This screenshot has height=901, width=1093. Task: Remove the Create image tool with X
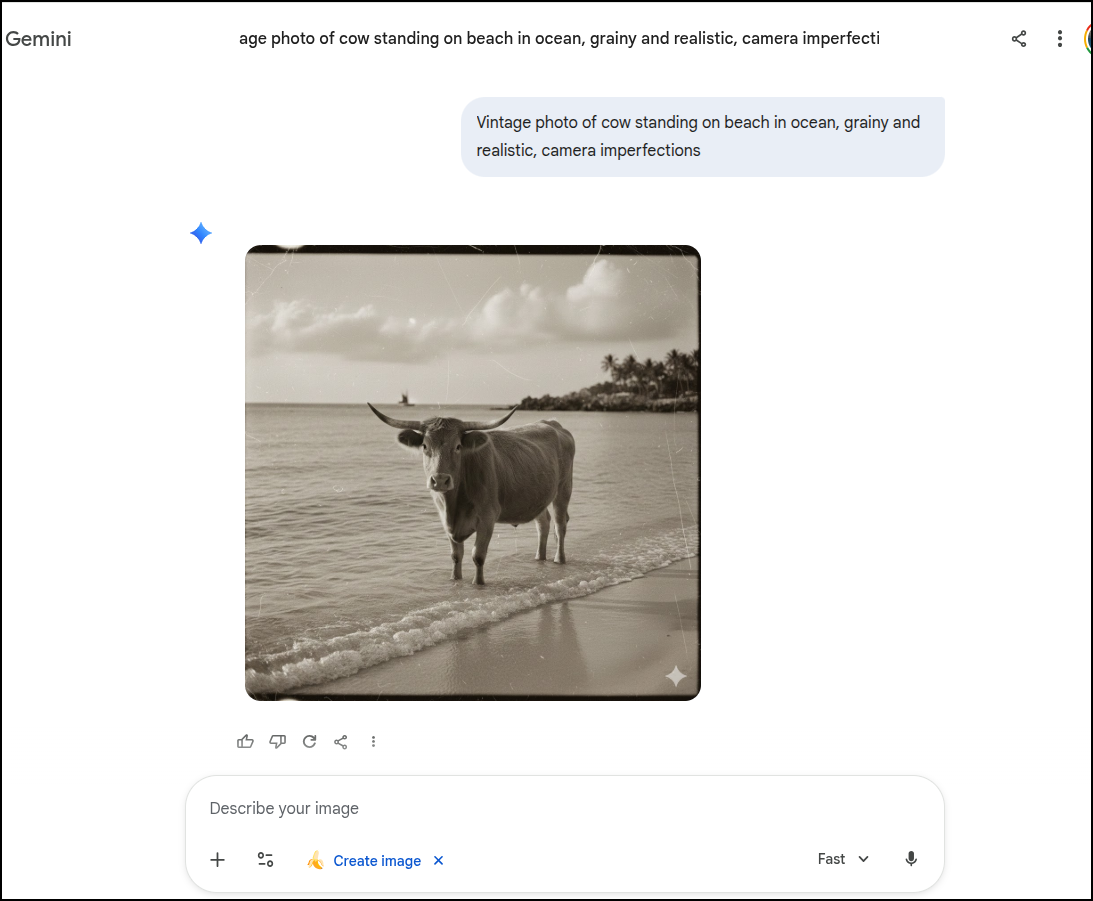pyautogui.click(x=438, y=861)
